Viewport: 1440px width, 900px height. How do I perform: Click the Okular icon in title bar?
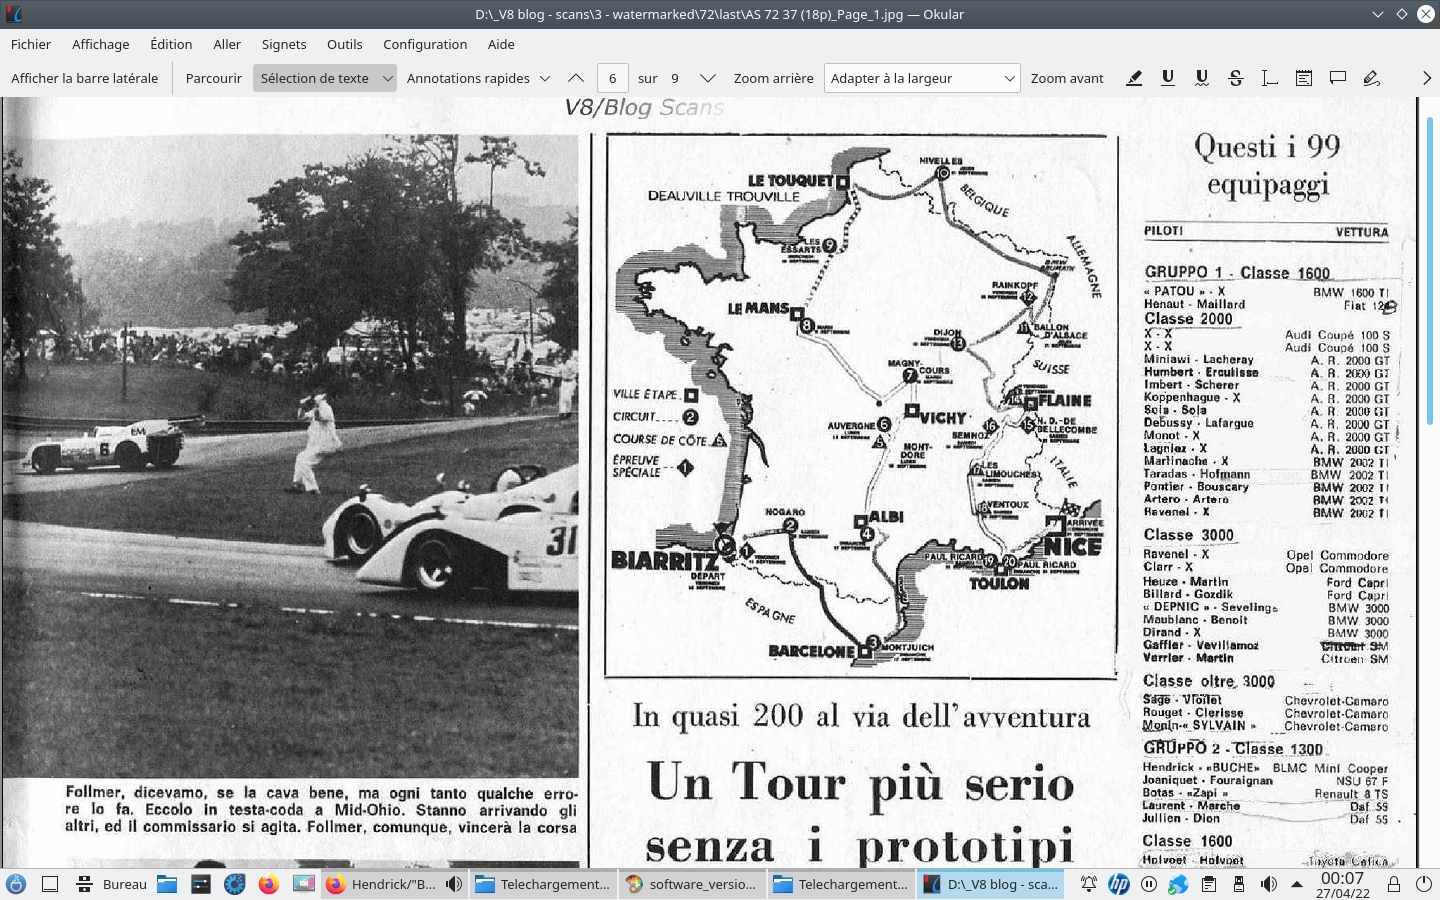[x=14, y=14]
